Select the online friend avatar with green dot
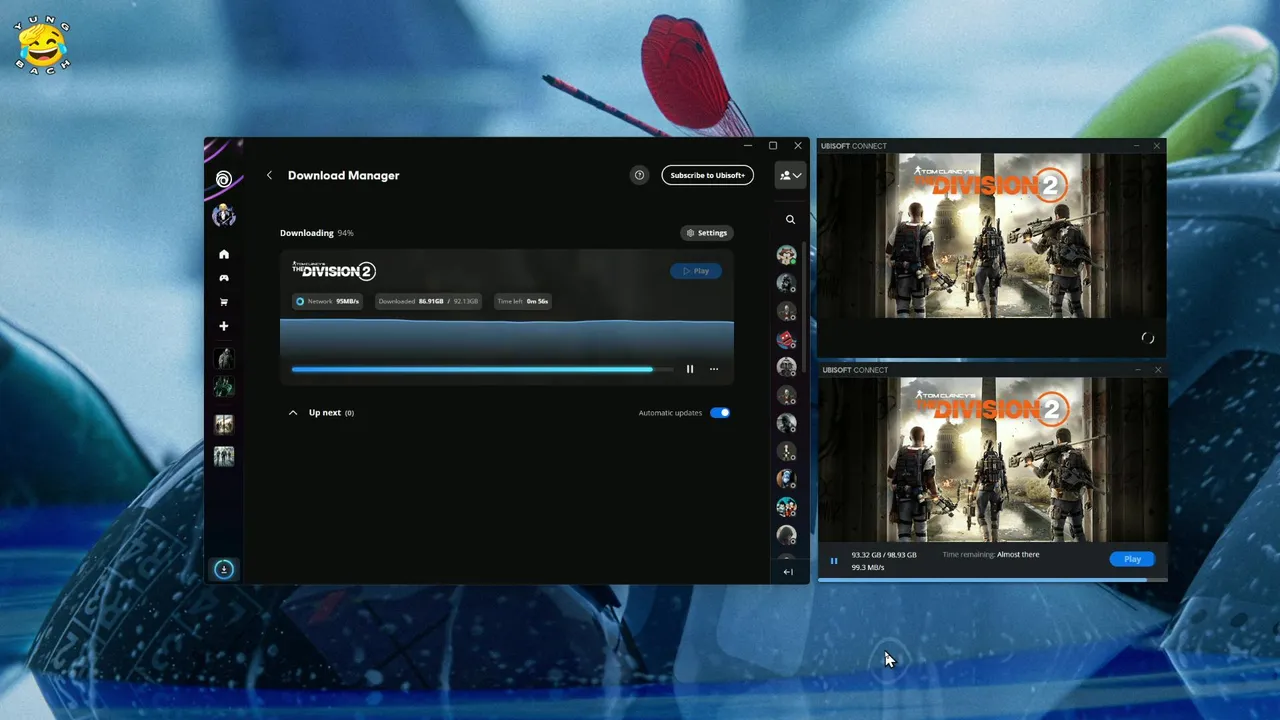1280x720 pixels. click(787, 255)
